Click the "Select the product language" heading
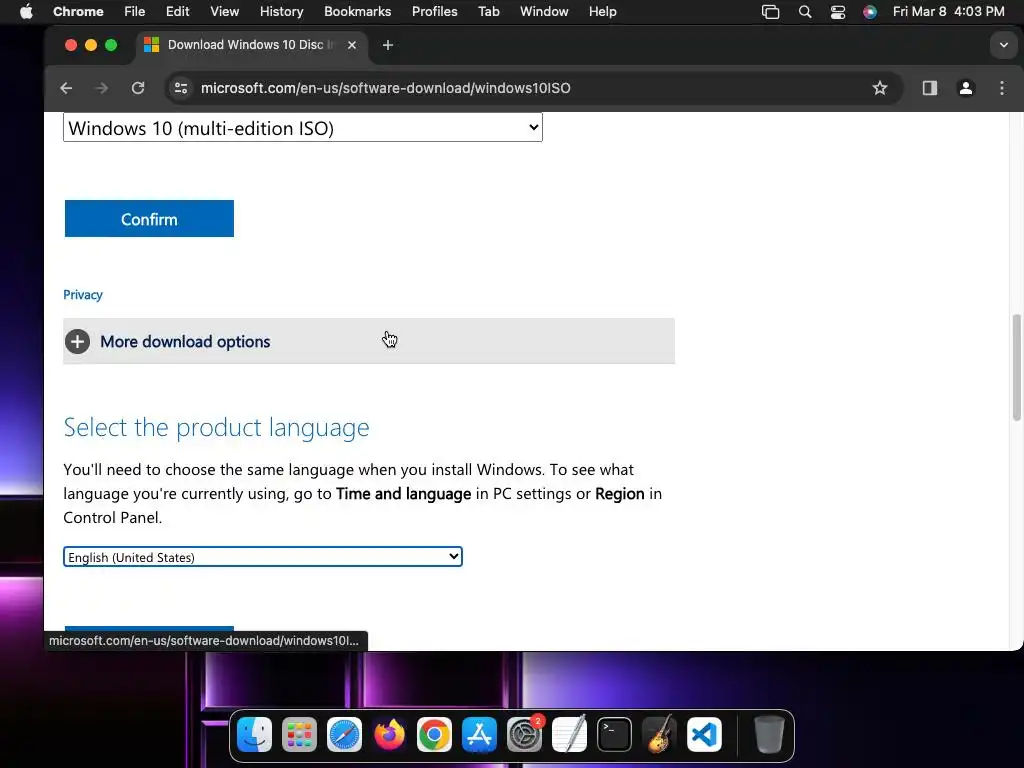This screenshot has width=1024, height=768. 216,427
